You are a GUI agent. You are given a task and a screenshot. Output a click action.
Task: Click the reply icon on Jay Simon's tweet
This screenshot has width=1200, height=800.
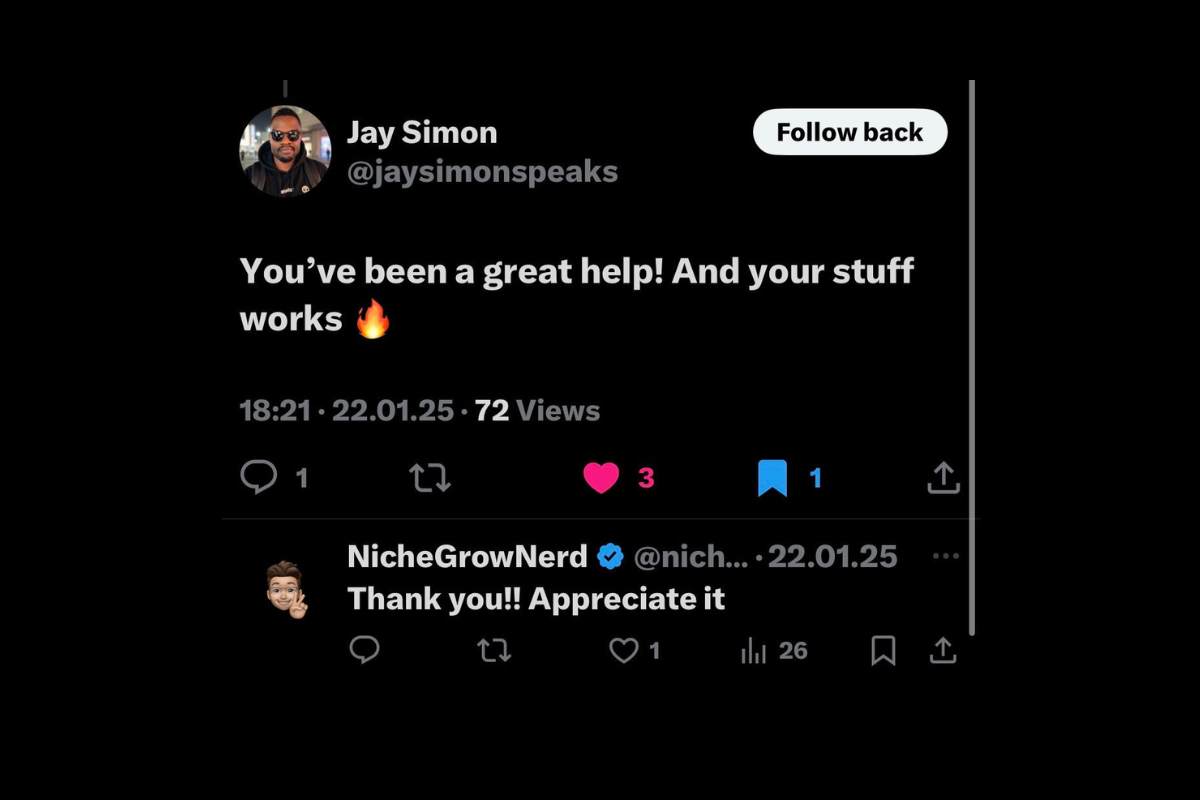[x=259, y=477]
